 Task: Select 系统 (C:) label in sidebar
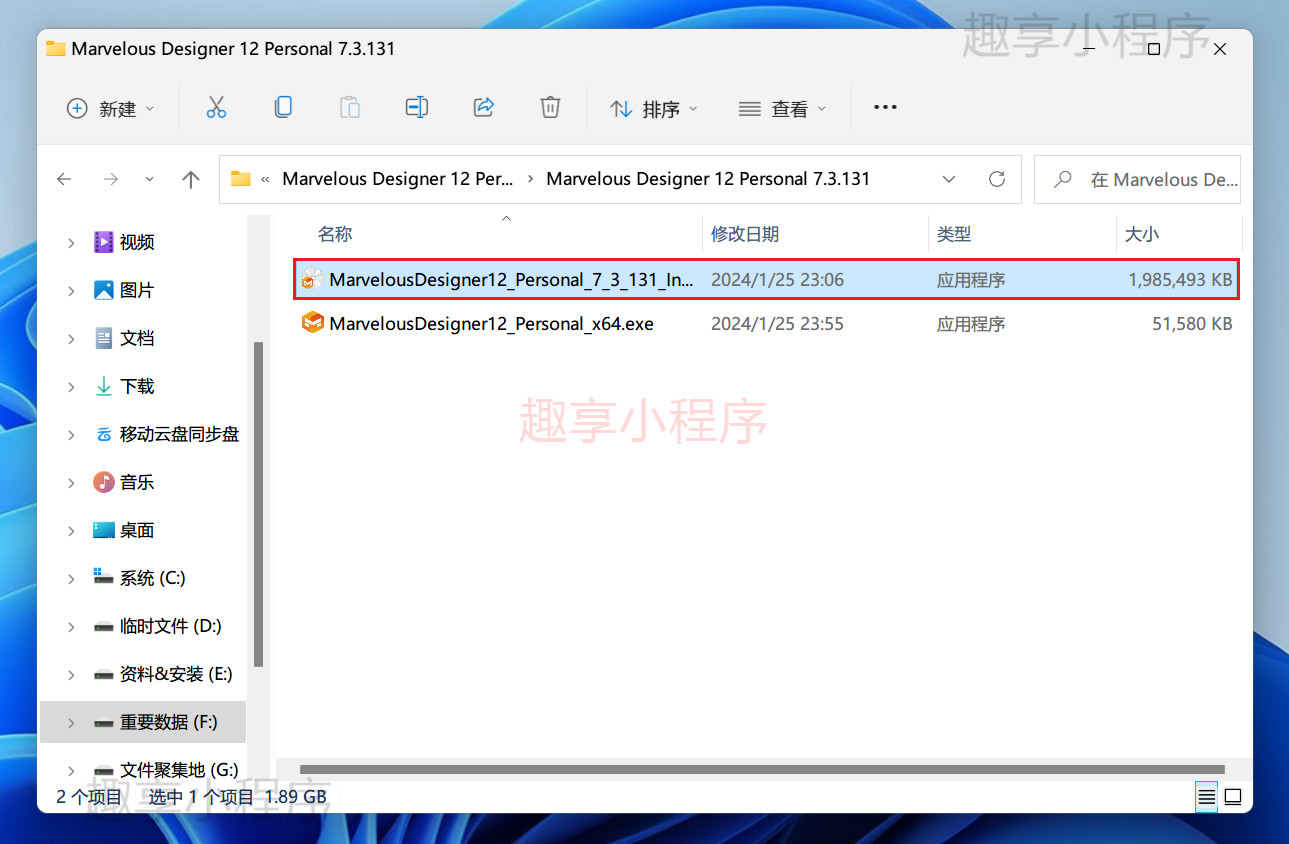coord(153,578)
